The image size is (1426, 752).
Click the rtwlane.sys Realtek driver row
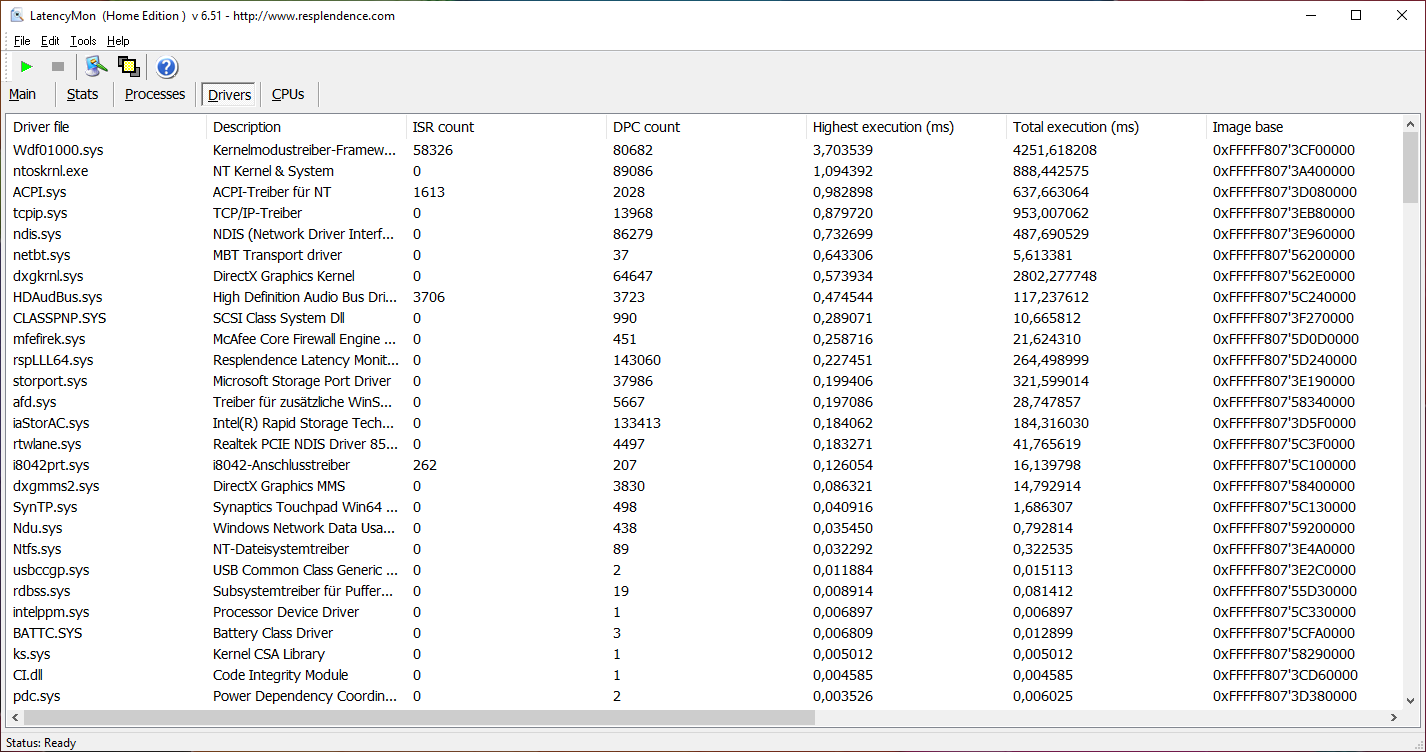704,444
